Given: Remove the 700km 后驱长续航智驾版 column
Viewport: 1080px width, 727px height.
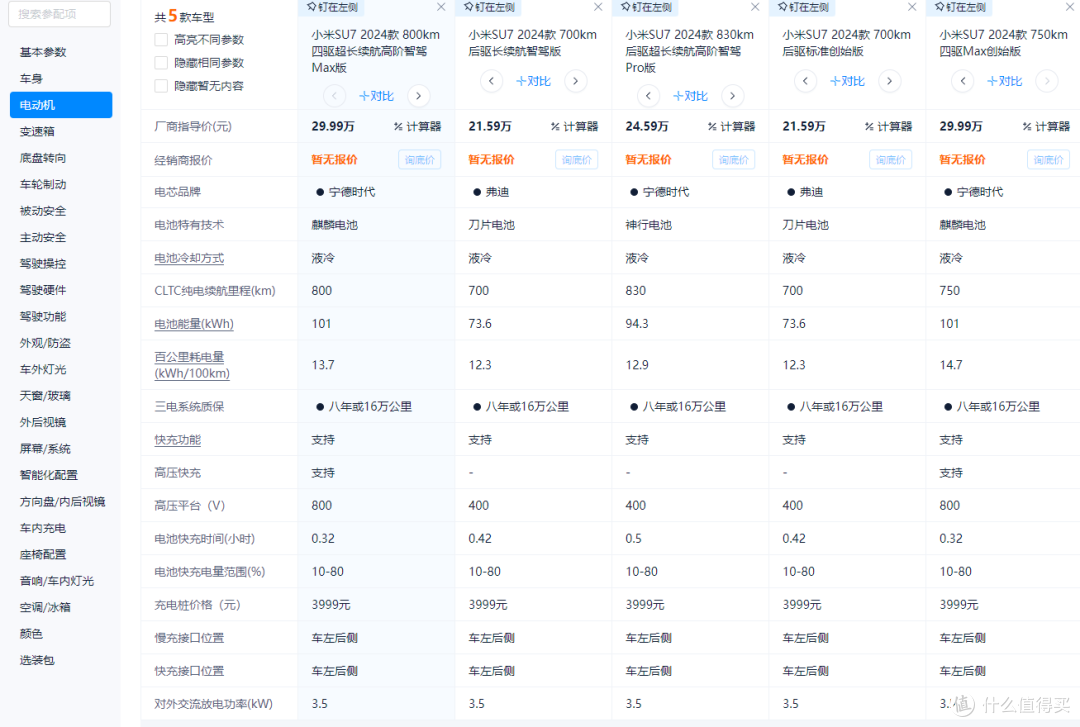Looking at the screenshot, I should 599,7.
